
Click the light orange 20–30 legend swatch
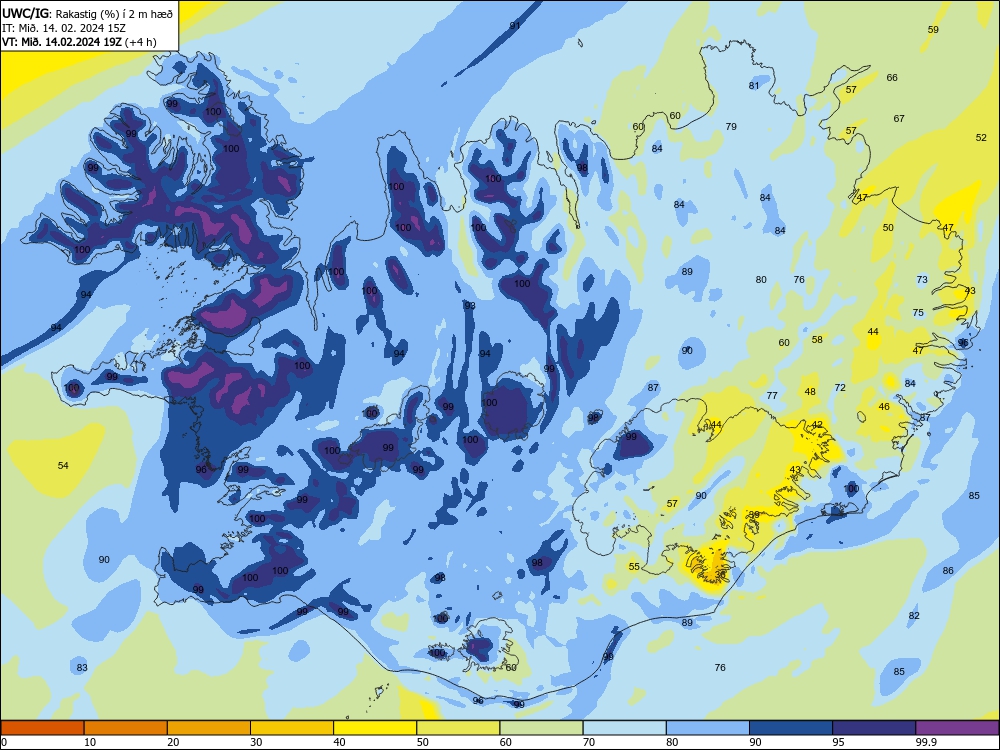209,728
